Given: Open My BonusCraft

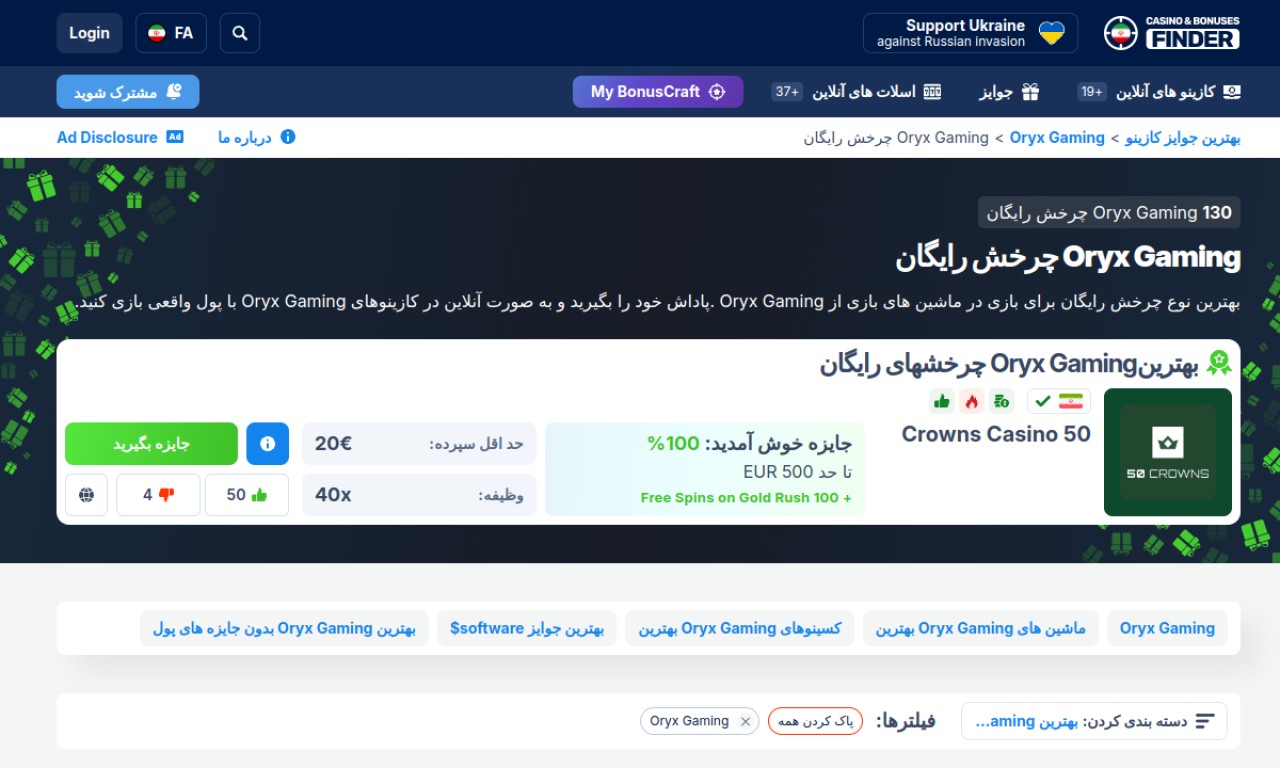Looking at the screenshot, I should pos(658,92).
